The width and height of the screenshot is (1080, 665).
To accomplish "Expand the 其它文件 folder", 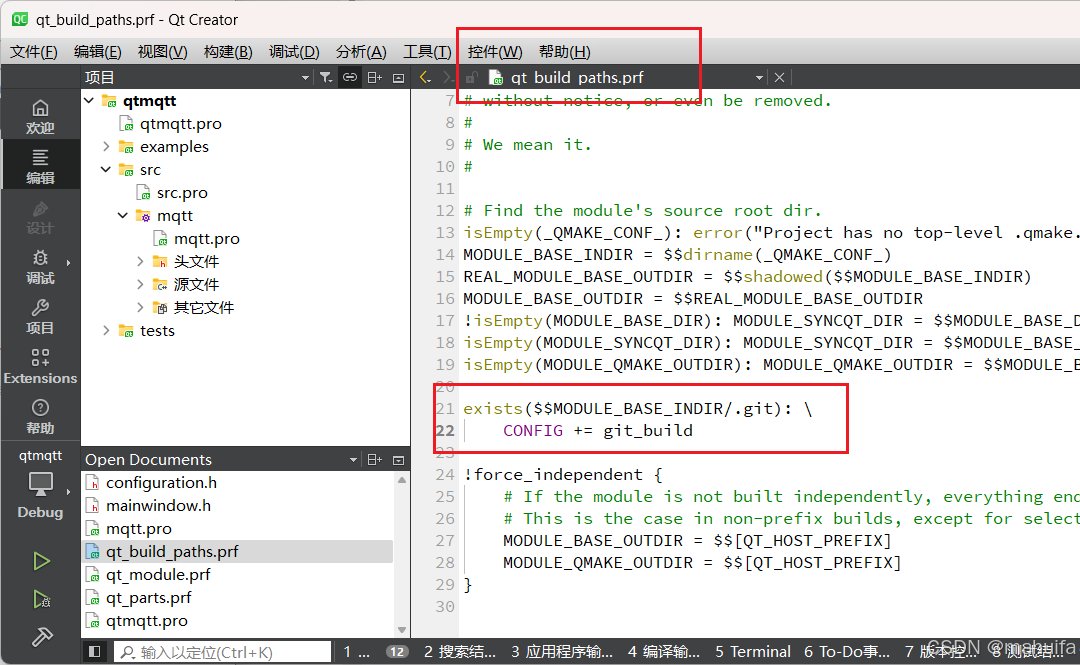I will coord(140,307).
